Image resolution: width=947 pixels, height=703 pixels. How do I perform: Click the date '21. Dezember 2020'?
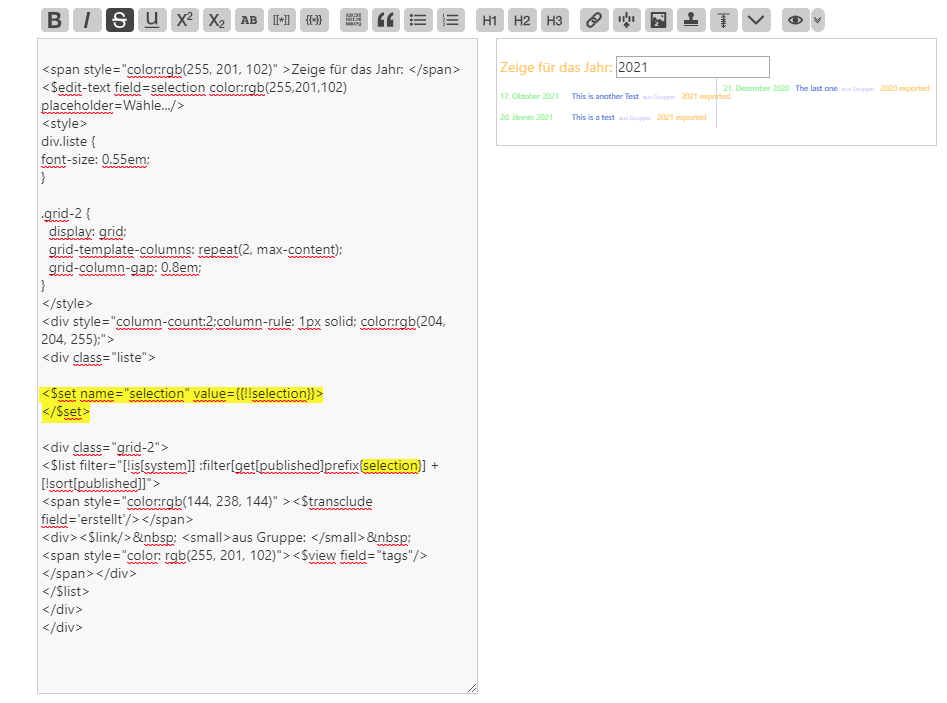pyautogui.click(x=756, y=88)
